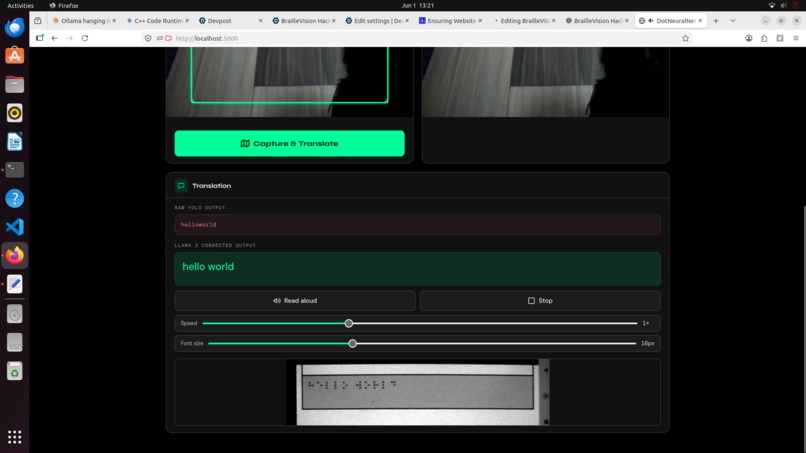
Task: Click the Read aloud button
Action: [x=295, y=301]
